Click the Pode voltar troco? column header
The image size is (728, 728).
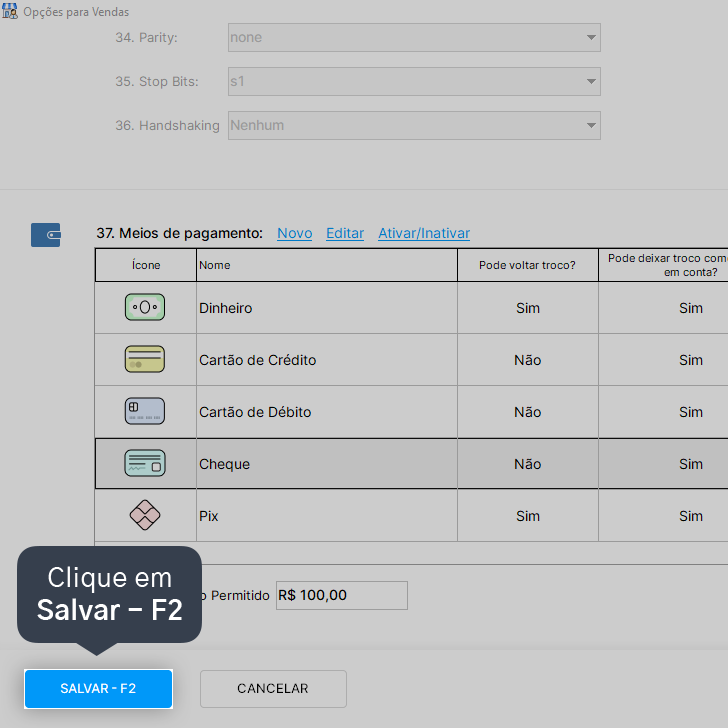coord(527,265)
